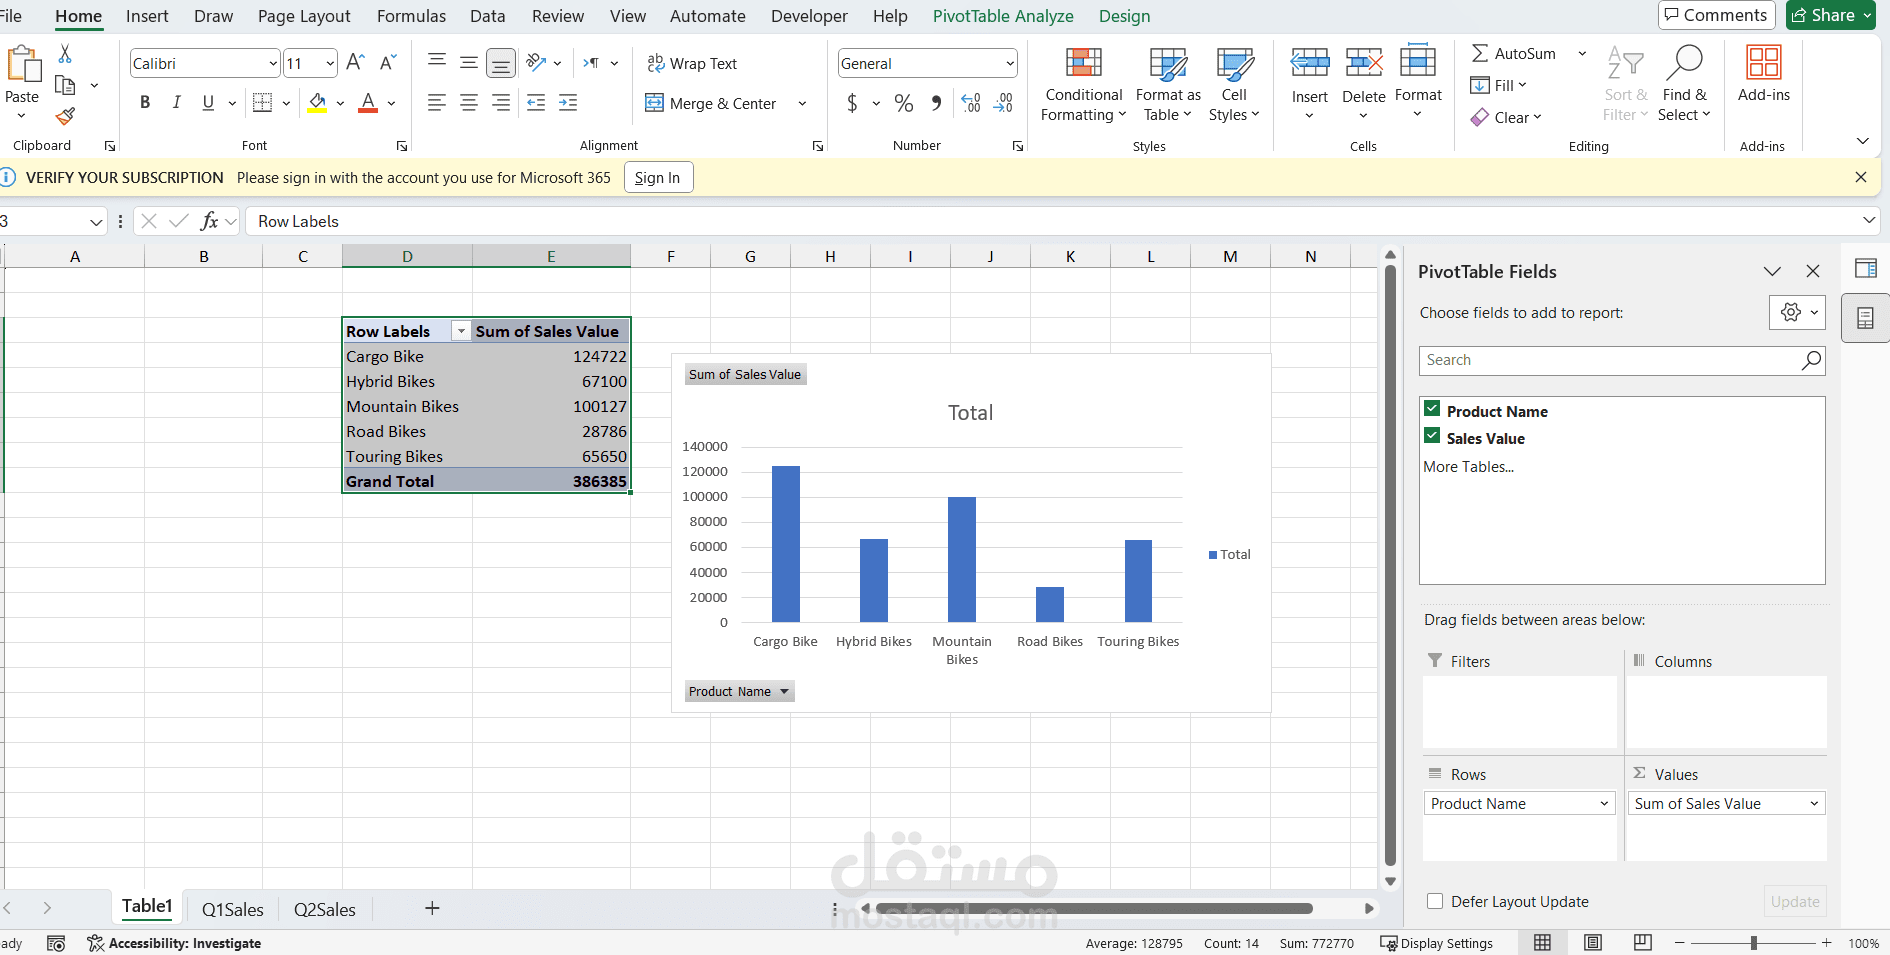Image resolution: width=1890 pixels, height=955 pixels.
Task: Open the Product Name dropdown on chart
Action: click(782, 691)
